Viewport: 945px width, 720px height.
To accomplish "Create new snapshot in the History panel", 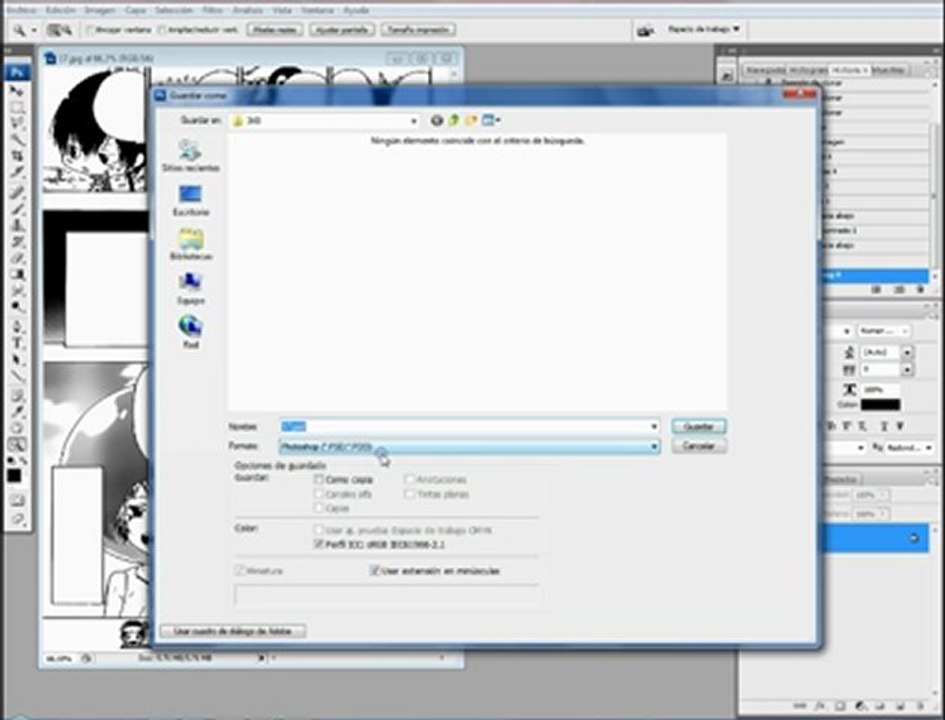I will coord(899,290).
